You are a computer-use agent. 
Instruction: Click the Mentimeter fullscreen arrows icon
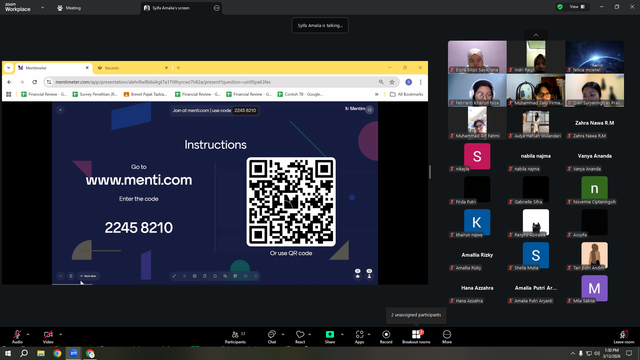click(174, 276)
